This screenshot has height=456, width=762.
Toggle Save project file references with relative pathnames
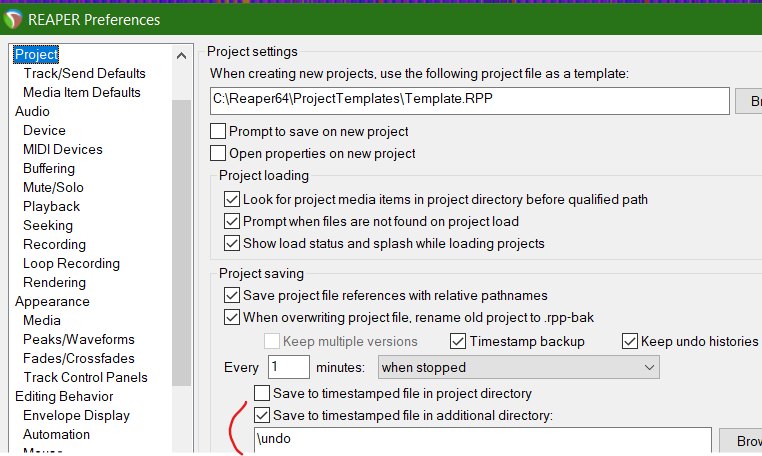click(x=232, y=295)
